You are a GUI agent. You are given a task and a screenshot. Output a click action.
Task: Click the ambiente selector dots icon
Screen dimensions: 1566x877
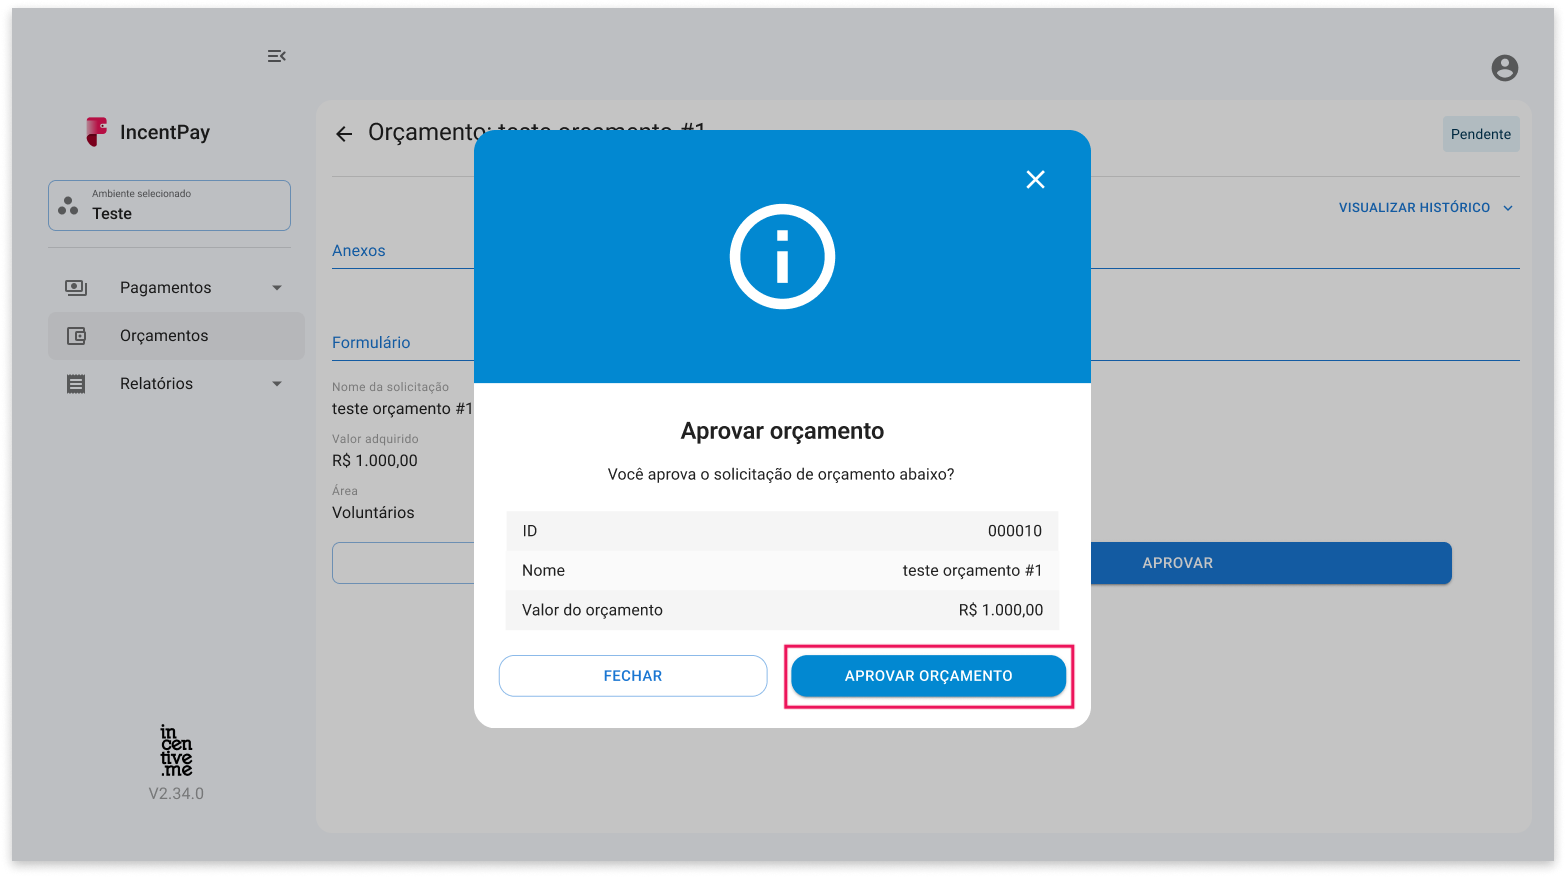pyautogui.click(x=68, y=205)
